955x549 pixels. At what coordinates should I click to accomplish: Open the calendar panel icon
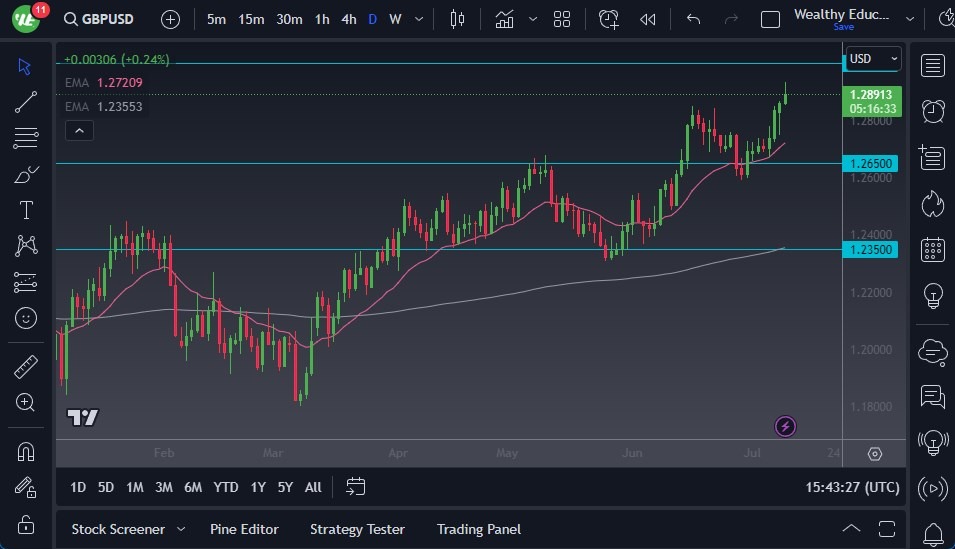coord(932,249)
